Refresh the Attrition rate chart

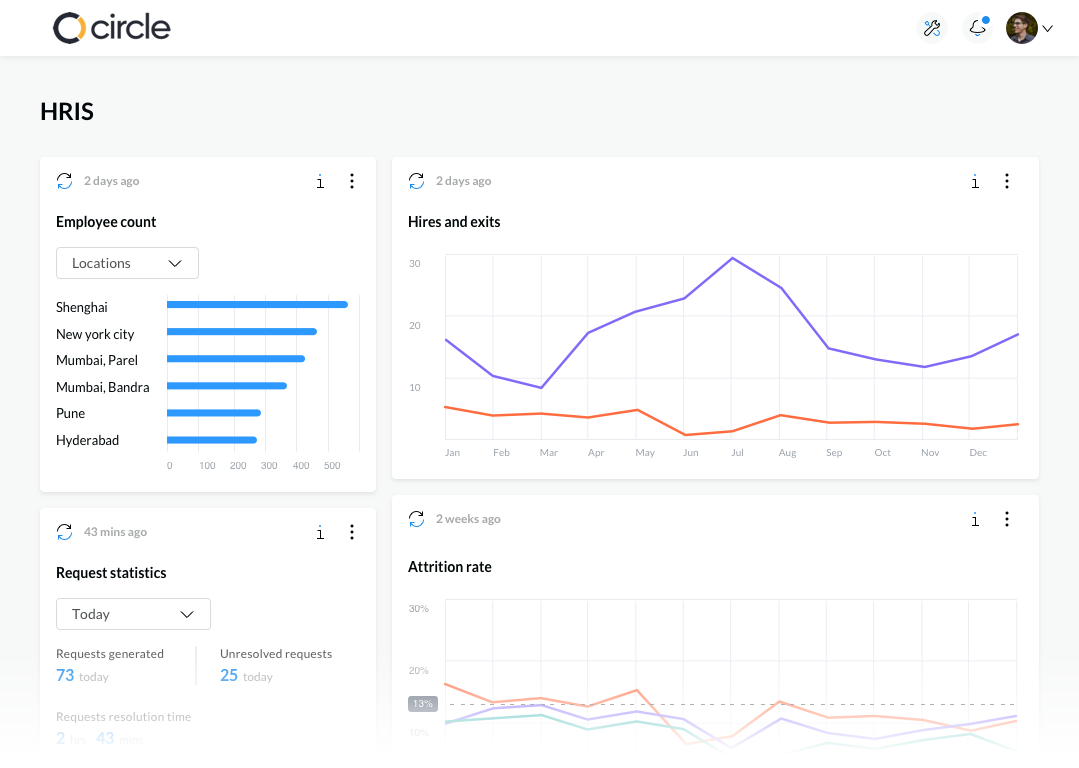(416, 519)
